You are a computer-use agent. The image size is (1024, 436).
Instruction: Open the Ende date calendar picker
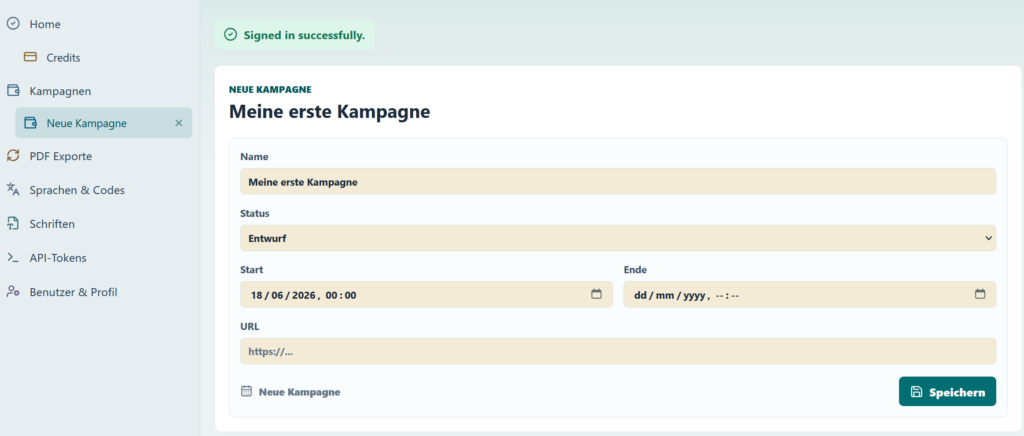980,294
